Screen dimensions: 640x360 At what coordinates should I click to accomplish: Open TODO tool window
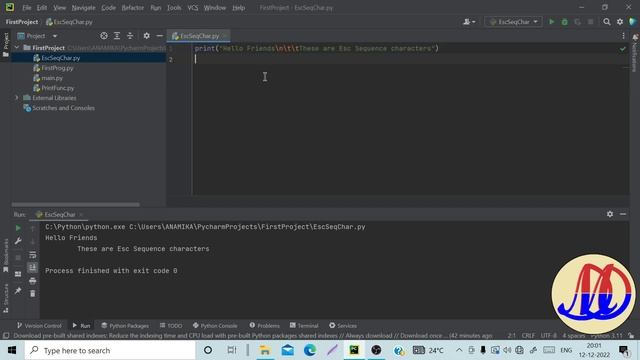(171, 325)
